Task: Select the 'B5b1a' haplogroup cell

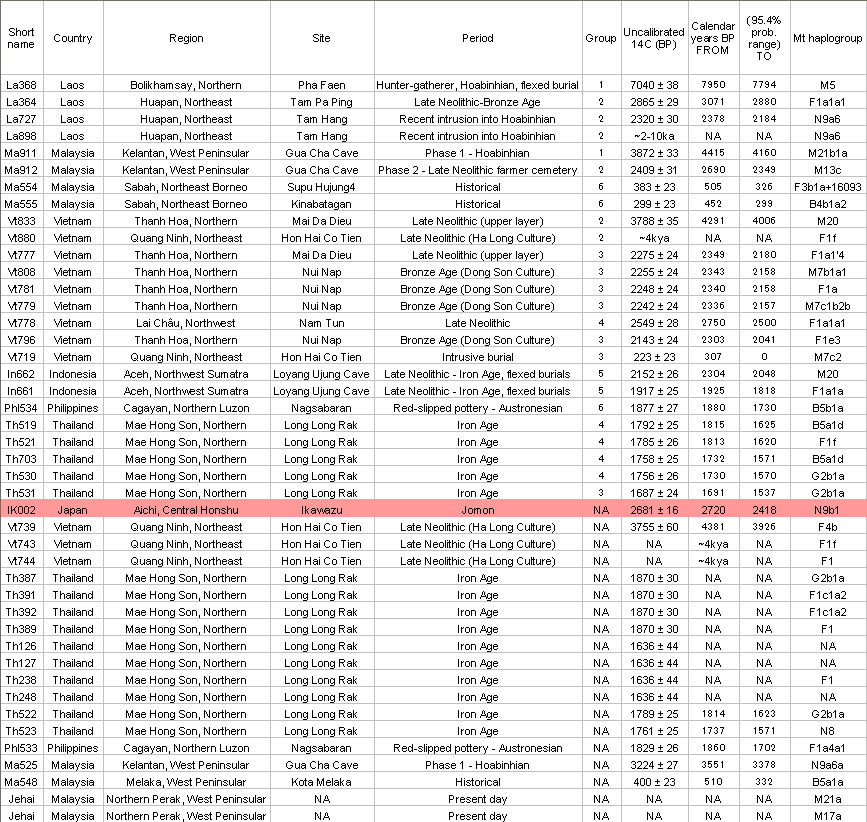Action: coord(828,408)
